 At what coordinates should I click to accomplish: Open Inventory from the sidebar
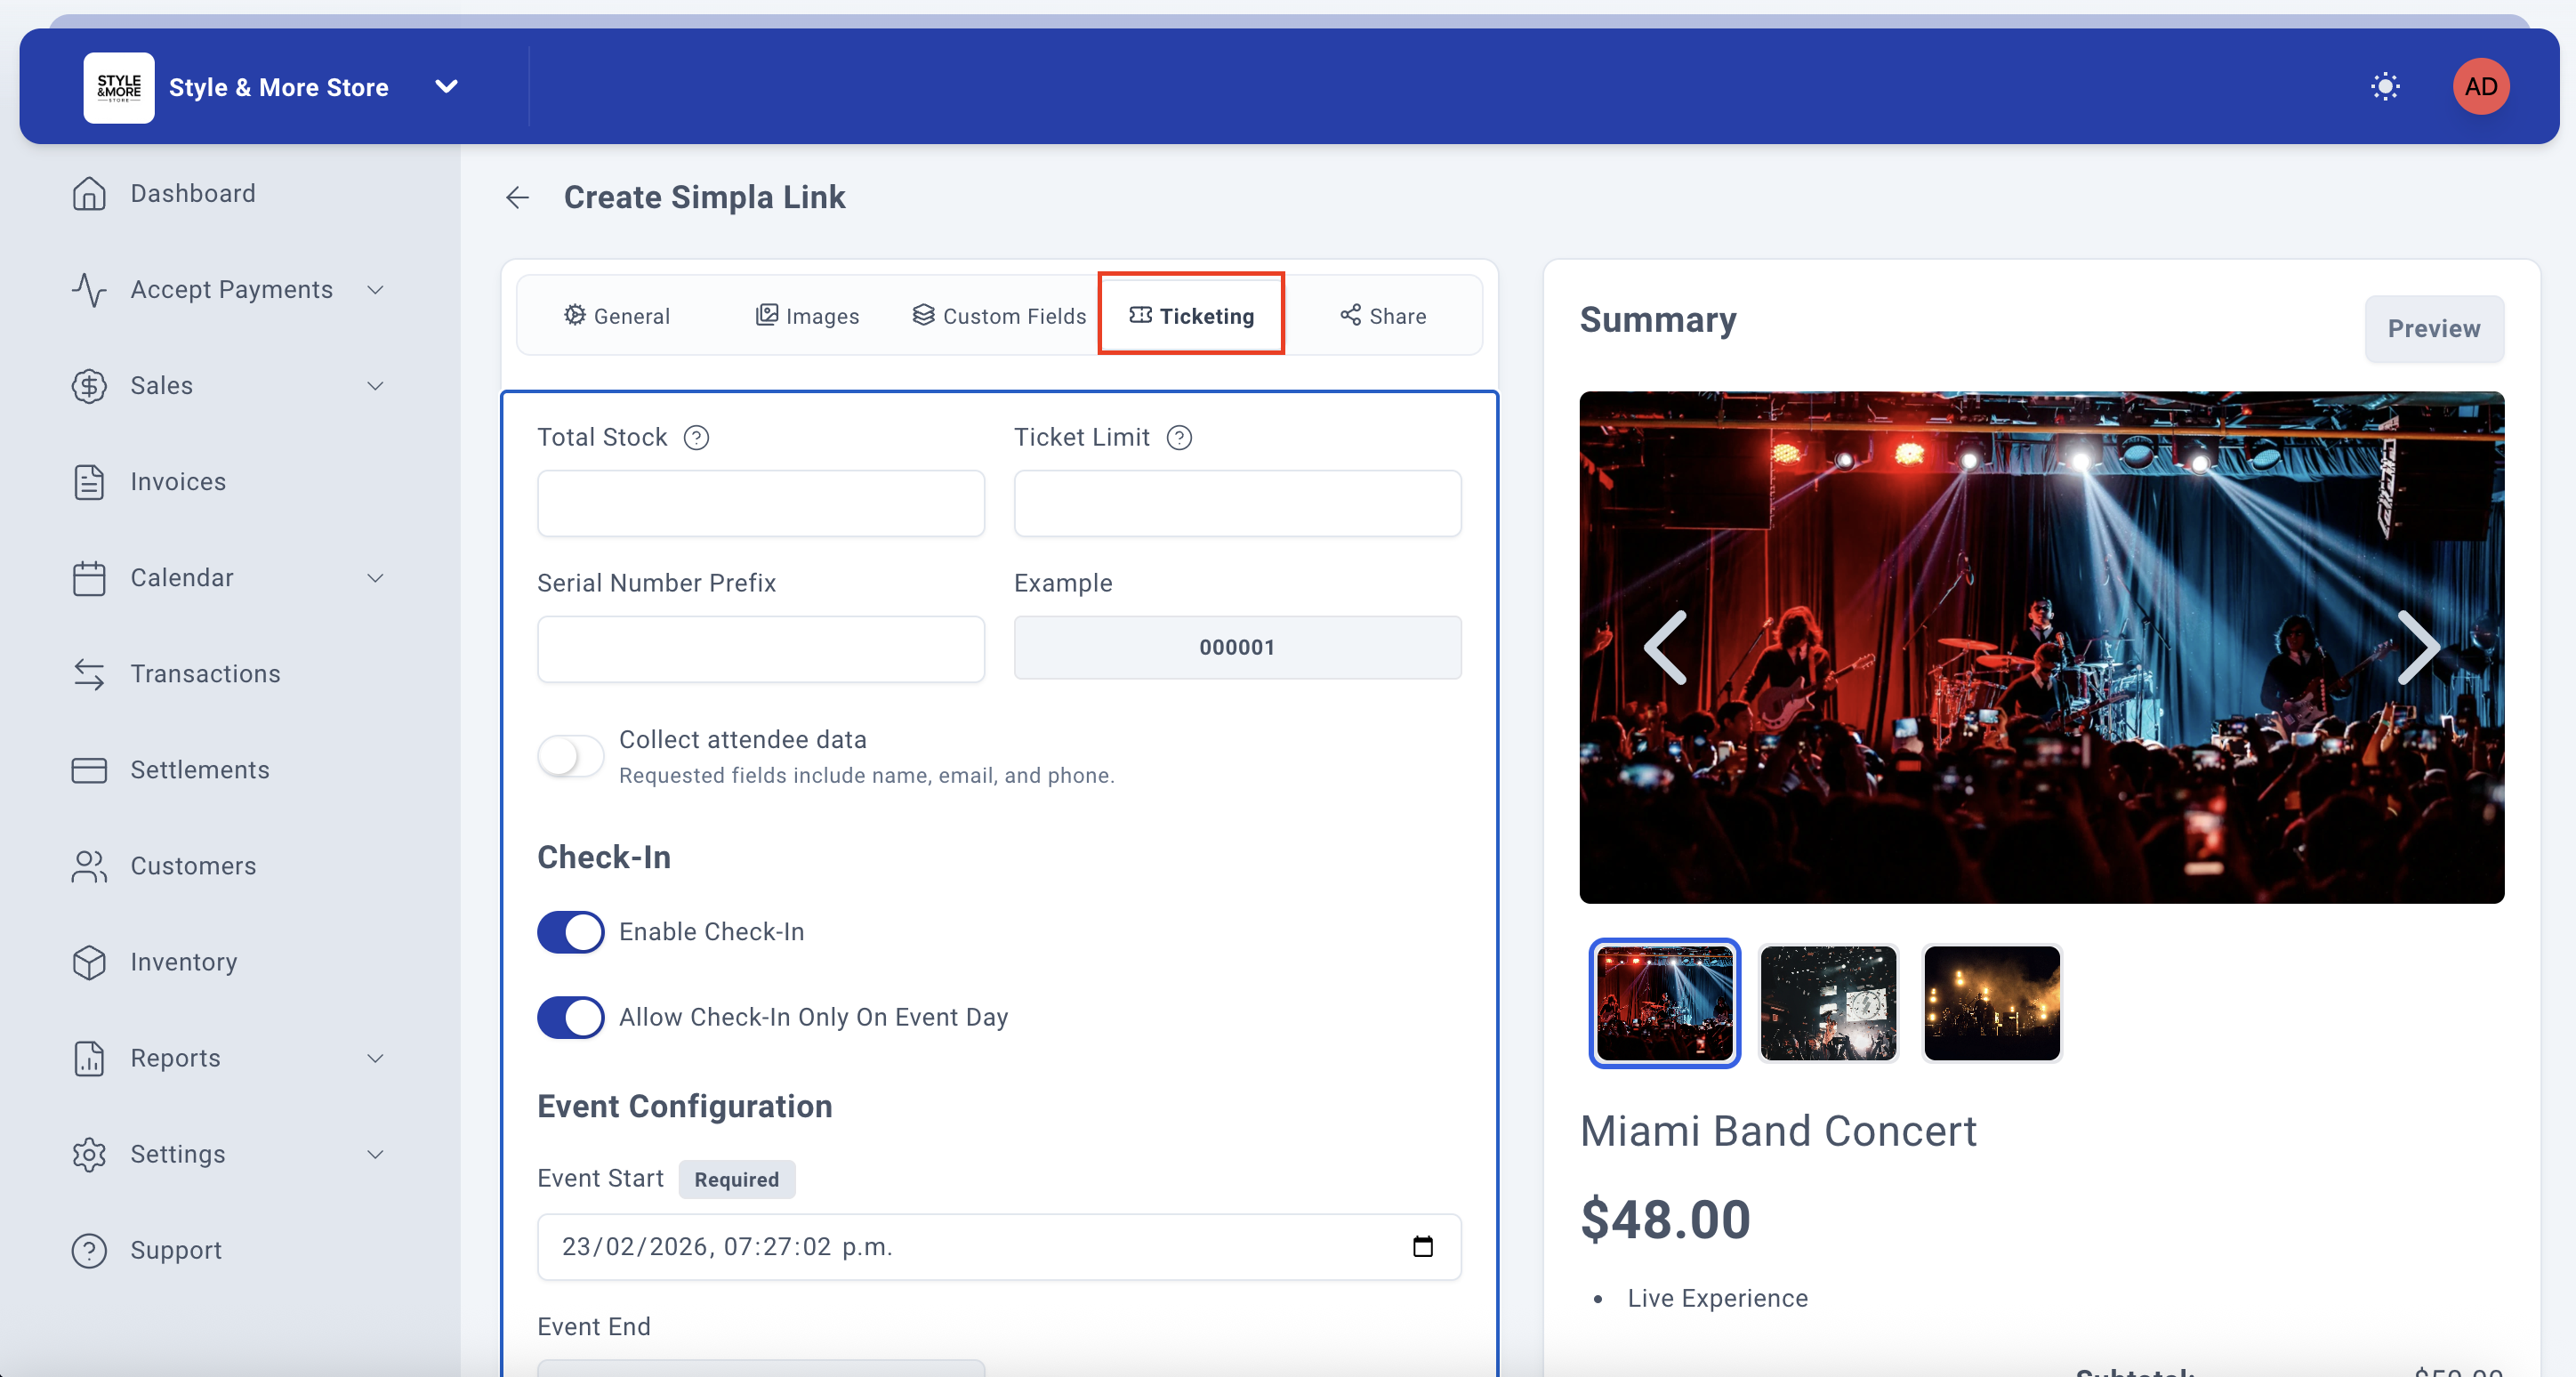click(184, 961)
